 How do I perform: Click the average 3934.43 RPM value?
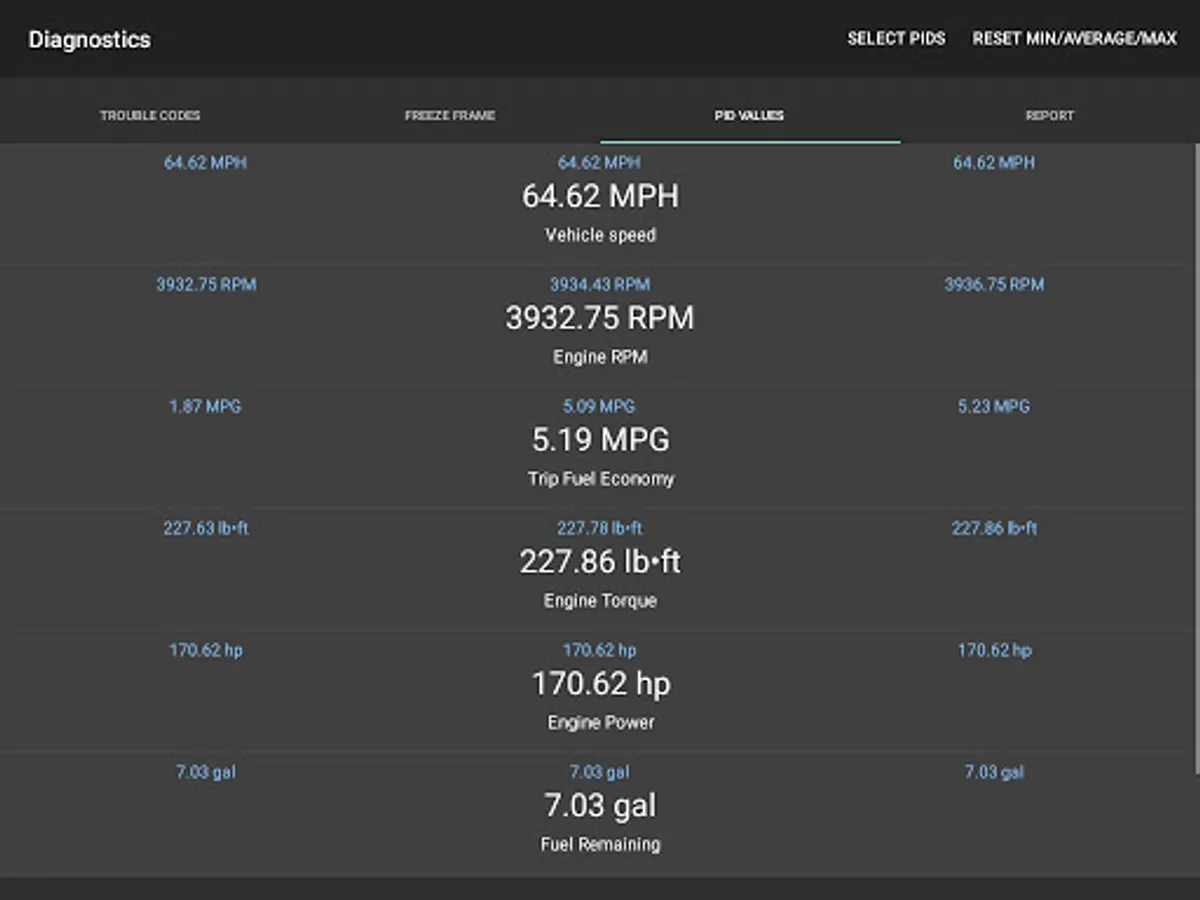pyautogui.click(x=600, y=285)
